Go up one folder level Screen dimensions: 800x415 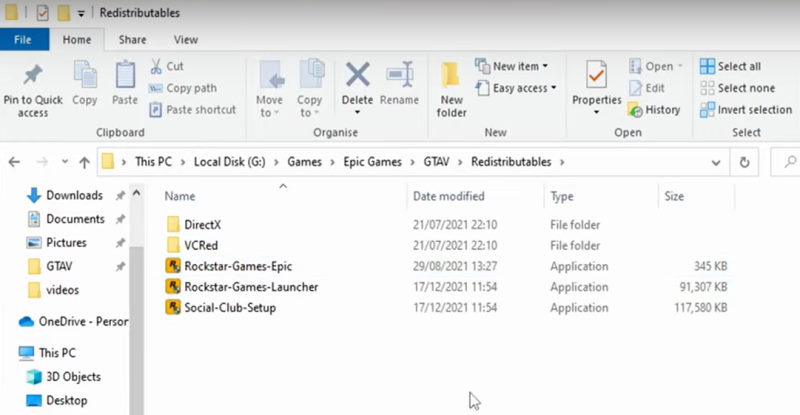click(84, 162)
